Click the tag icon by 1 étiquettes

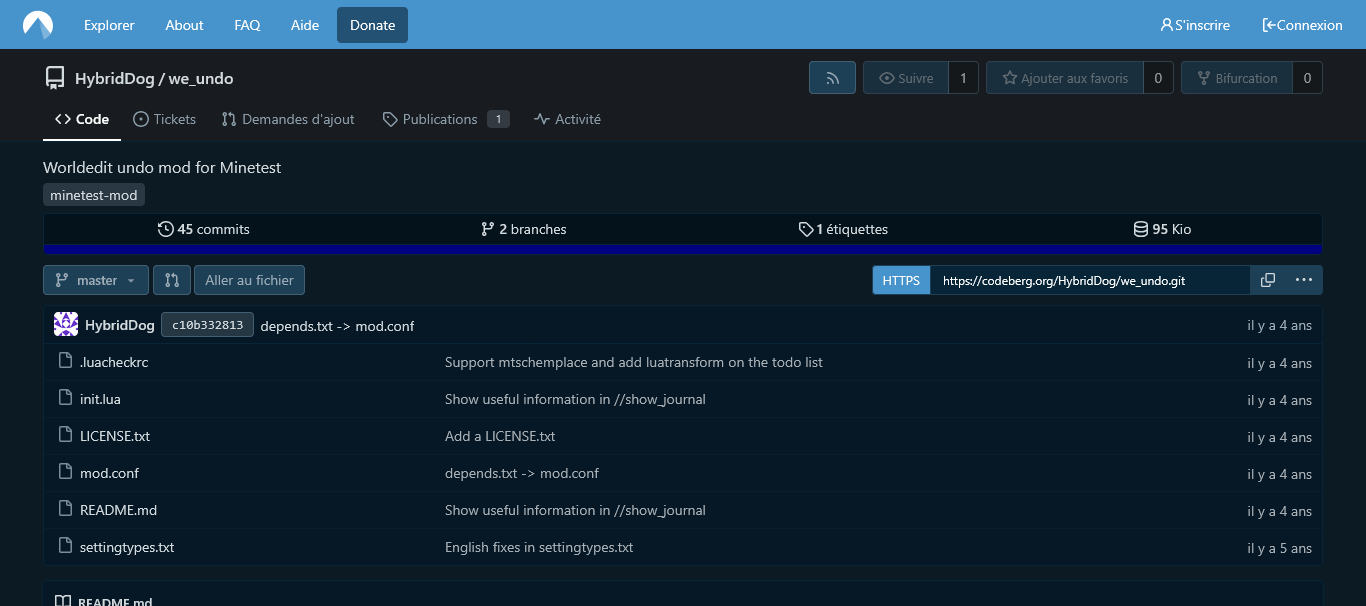click(x=806, y=229)
